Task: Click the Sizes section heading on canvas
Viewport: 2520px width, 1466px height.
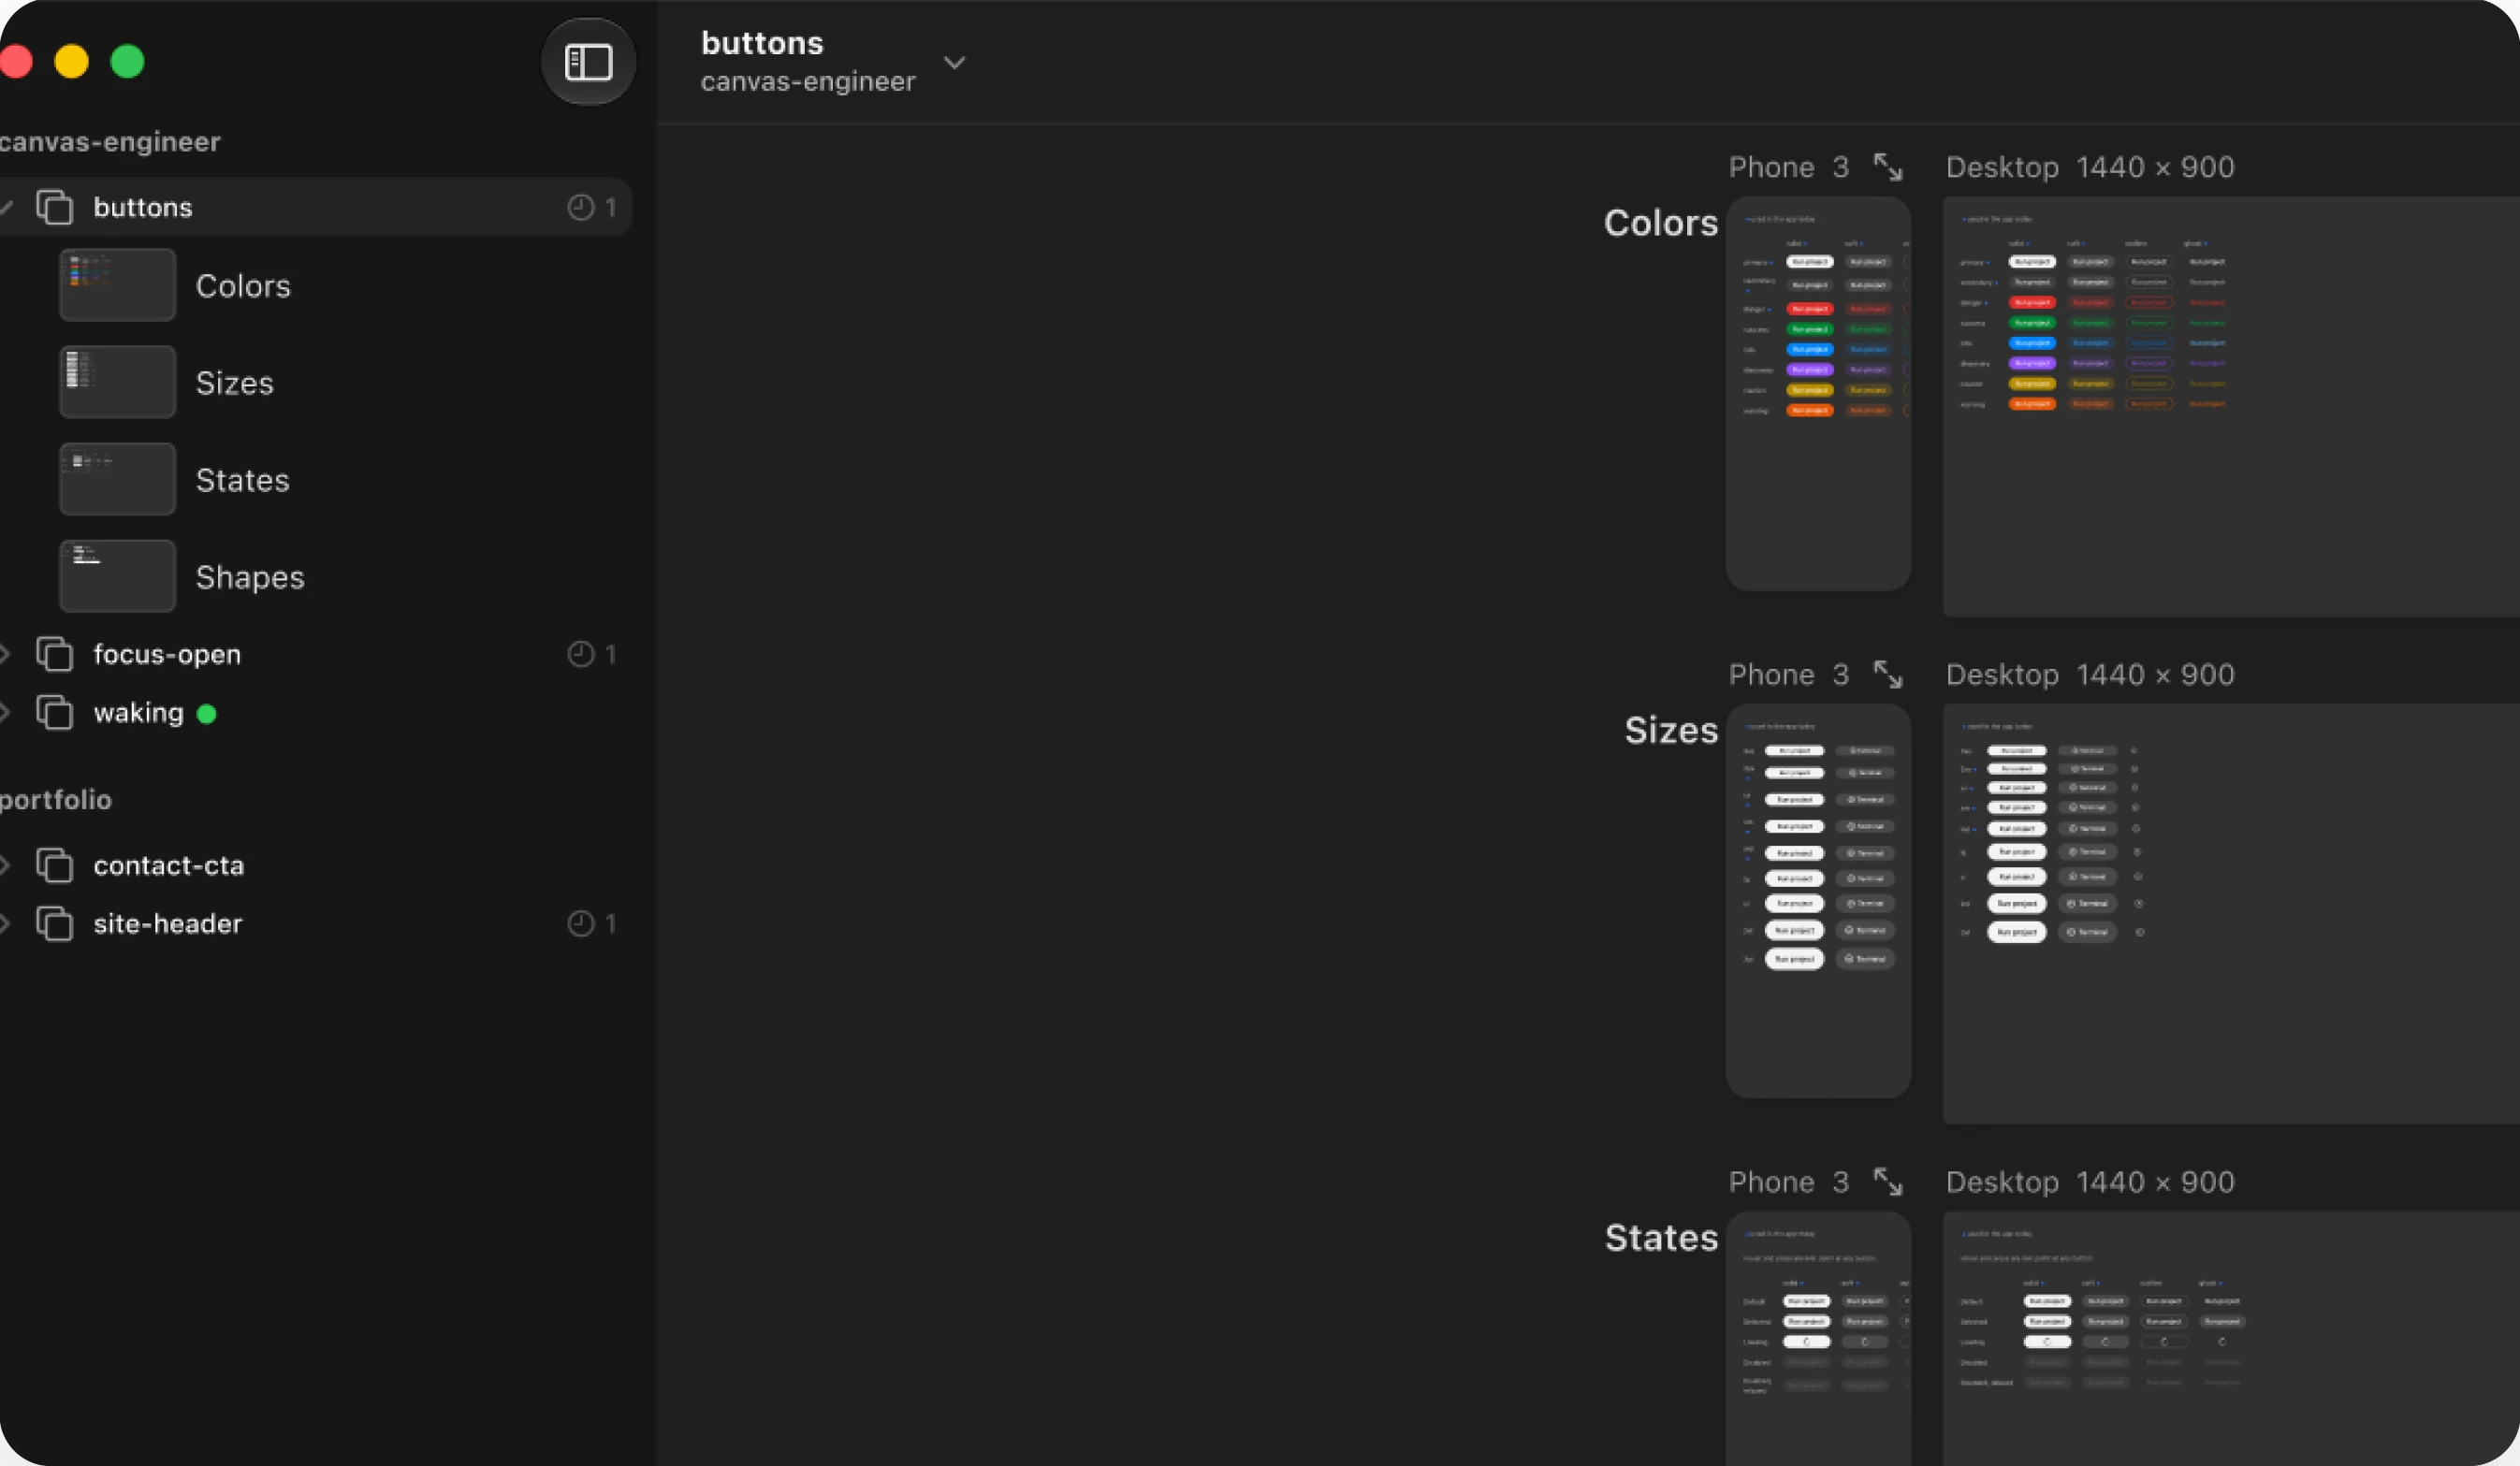Action: [x=1671, y=730]
